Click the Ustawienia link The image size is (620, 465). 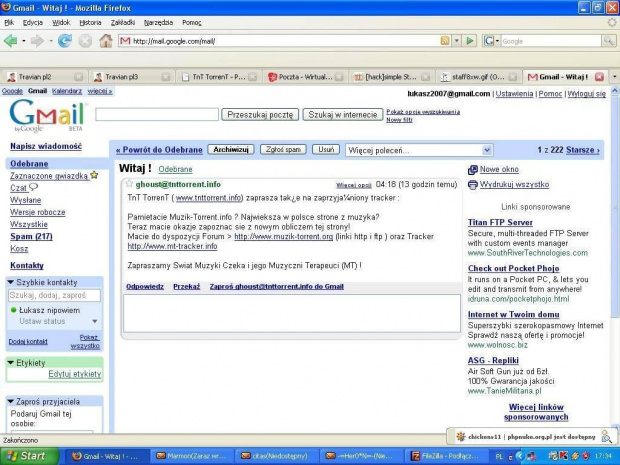click(x=514, y=94)
